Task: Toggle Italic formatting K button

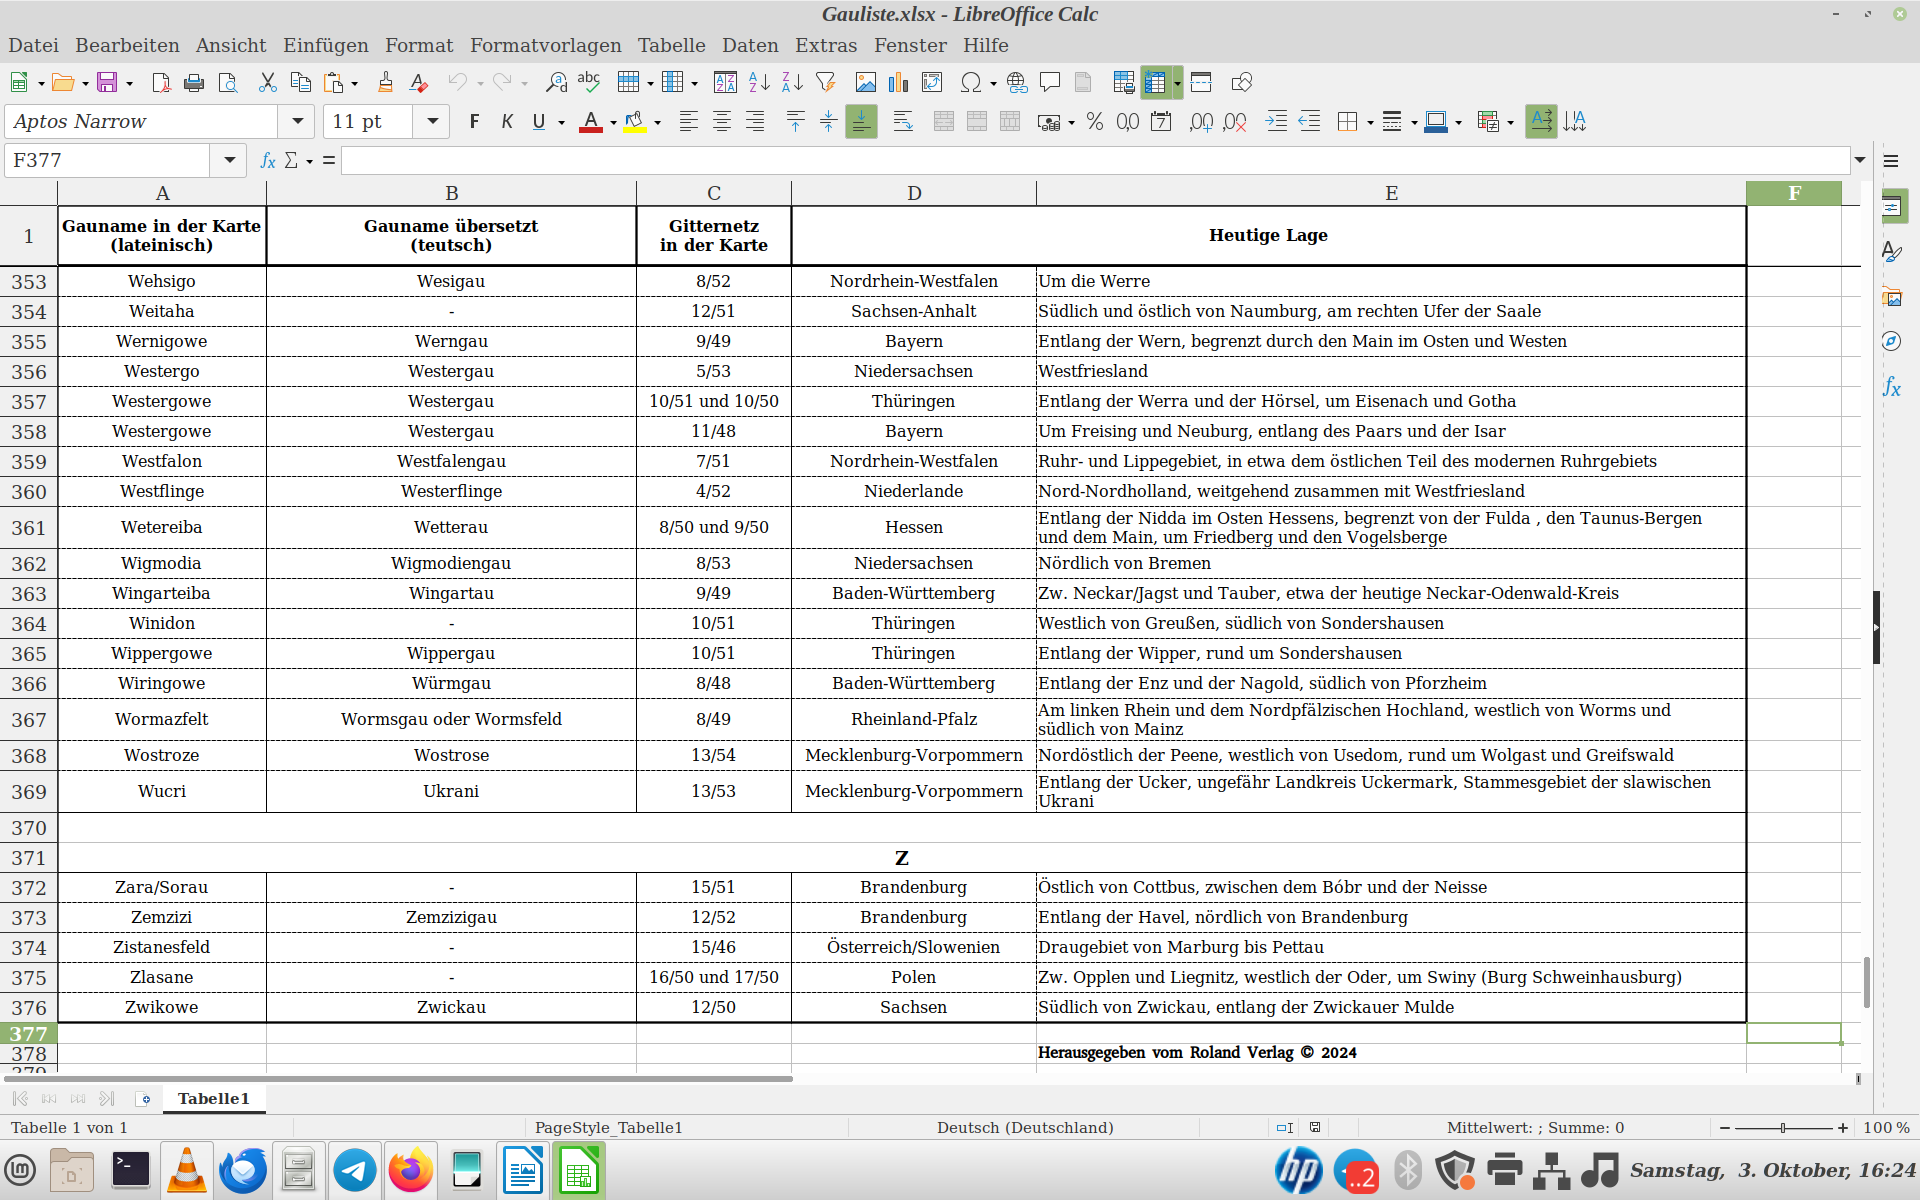Action: [507, 122]
